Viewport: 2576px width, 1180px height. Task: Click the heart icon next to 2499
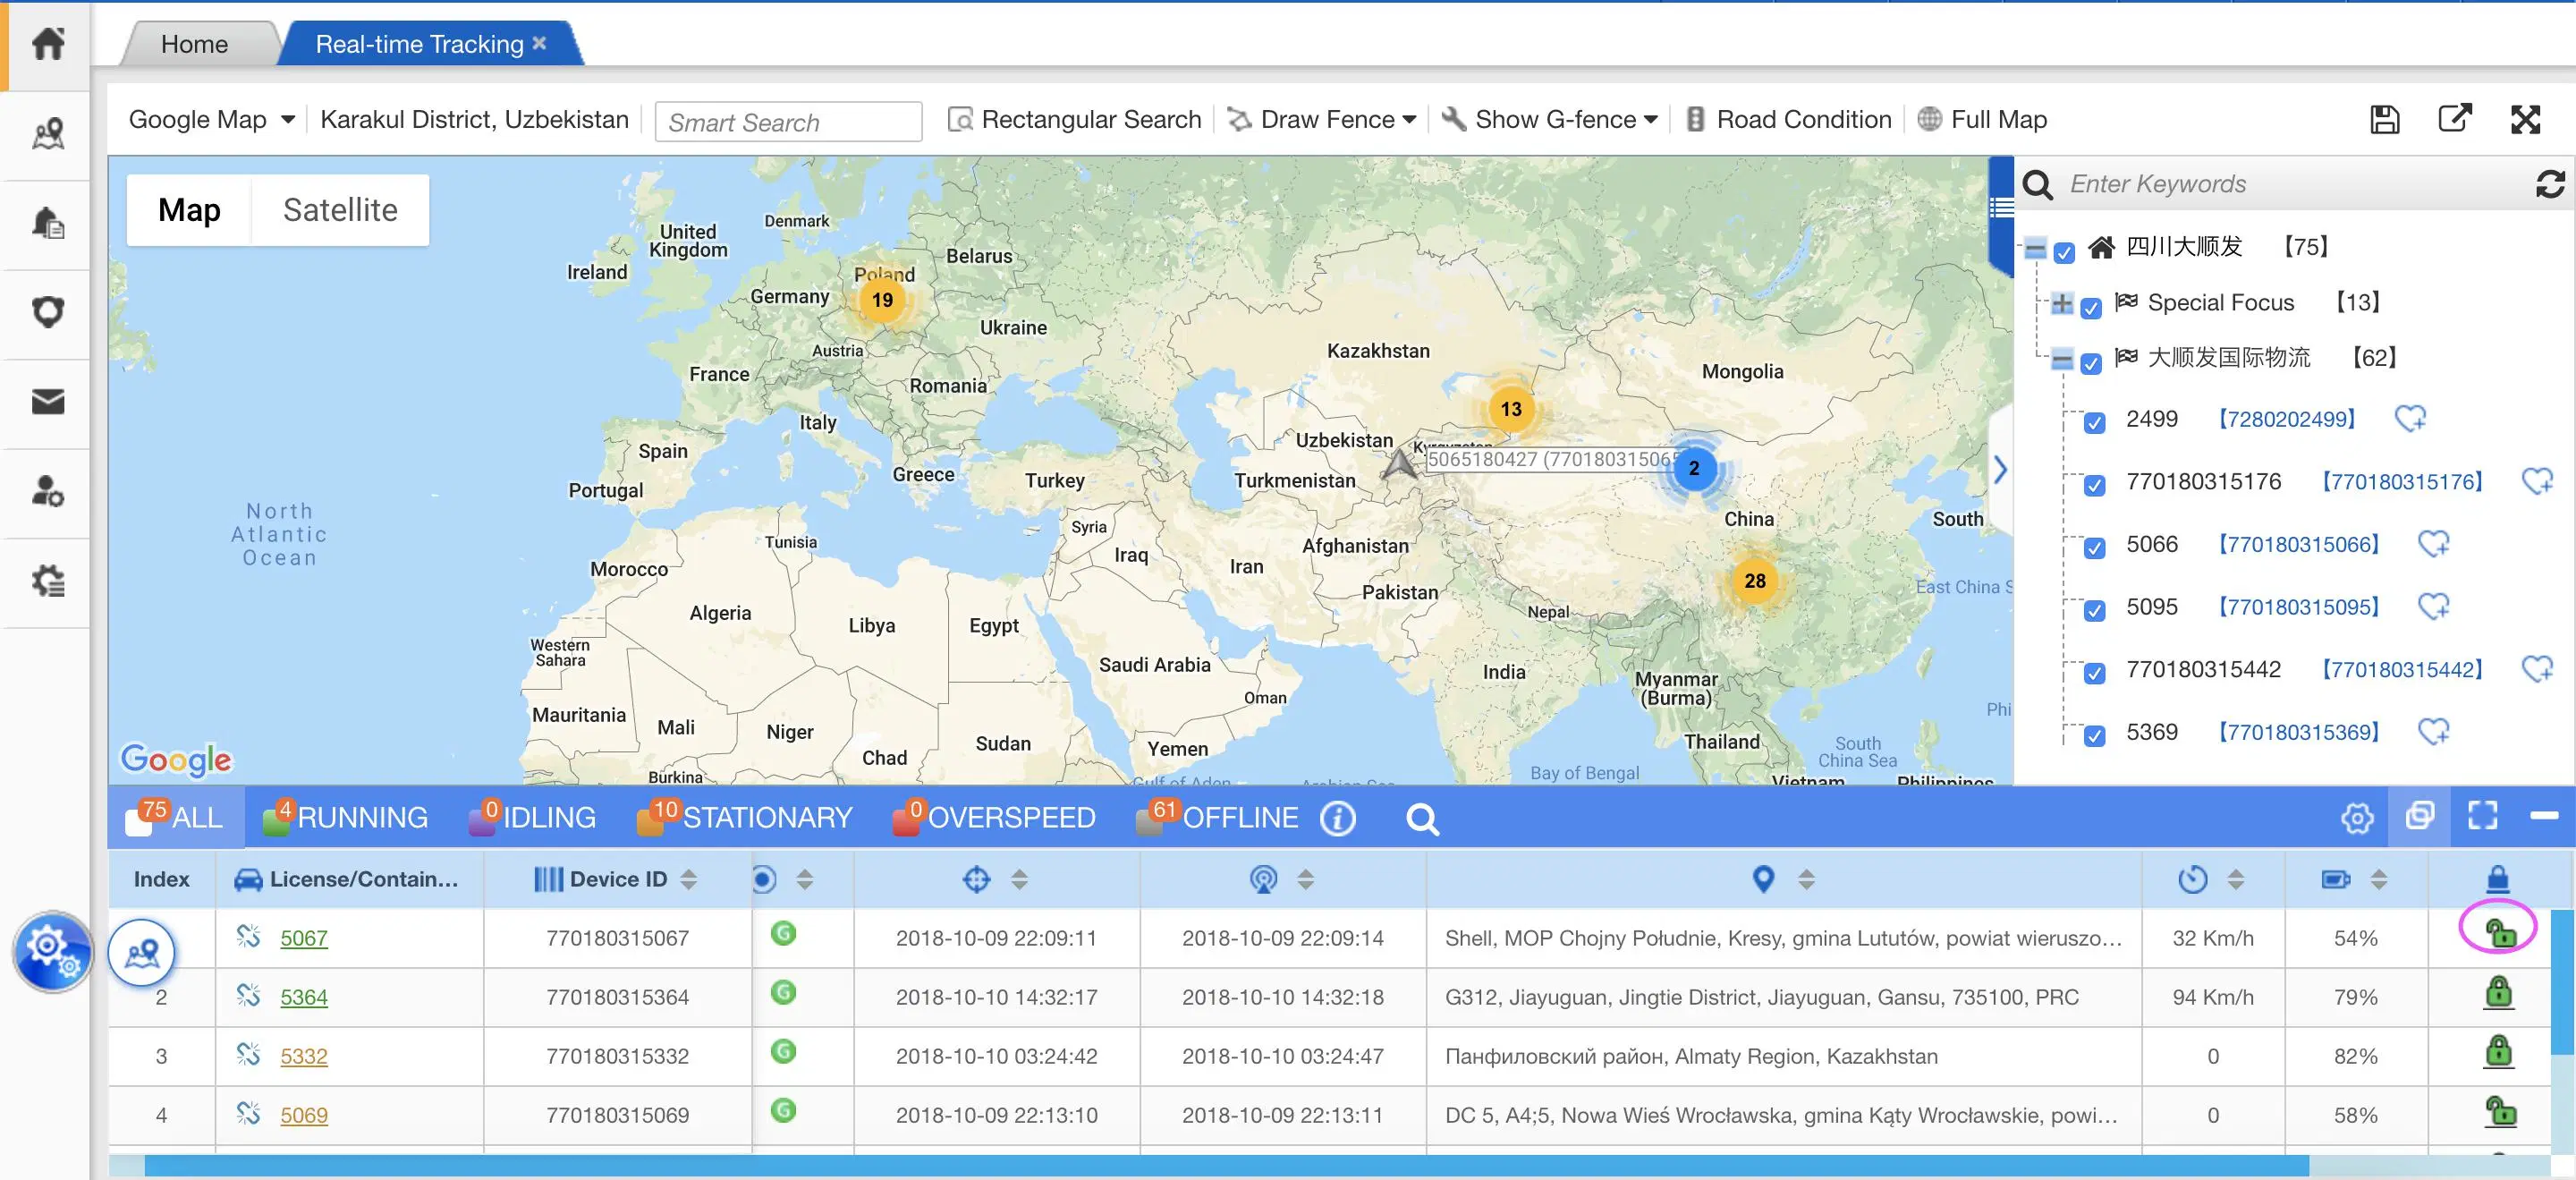2410,418
